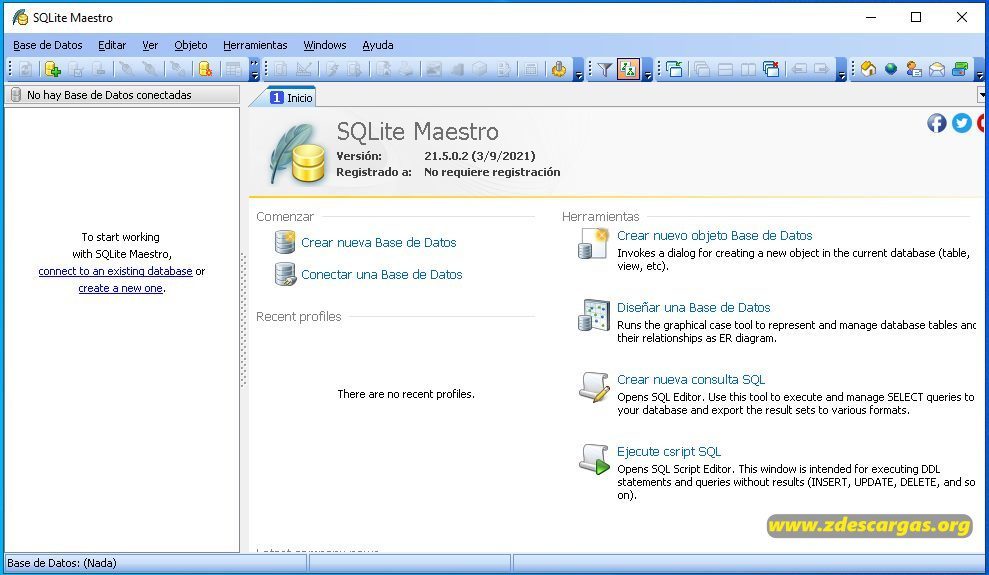Click the cascade windows toolbar icon
989x575 pixels.
(701, 69)
